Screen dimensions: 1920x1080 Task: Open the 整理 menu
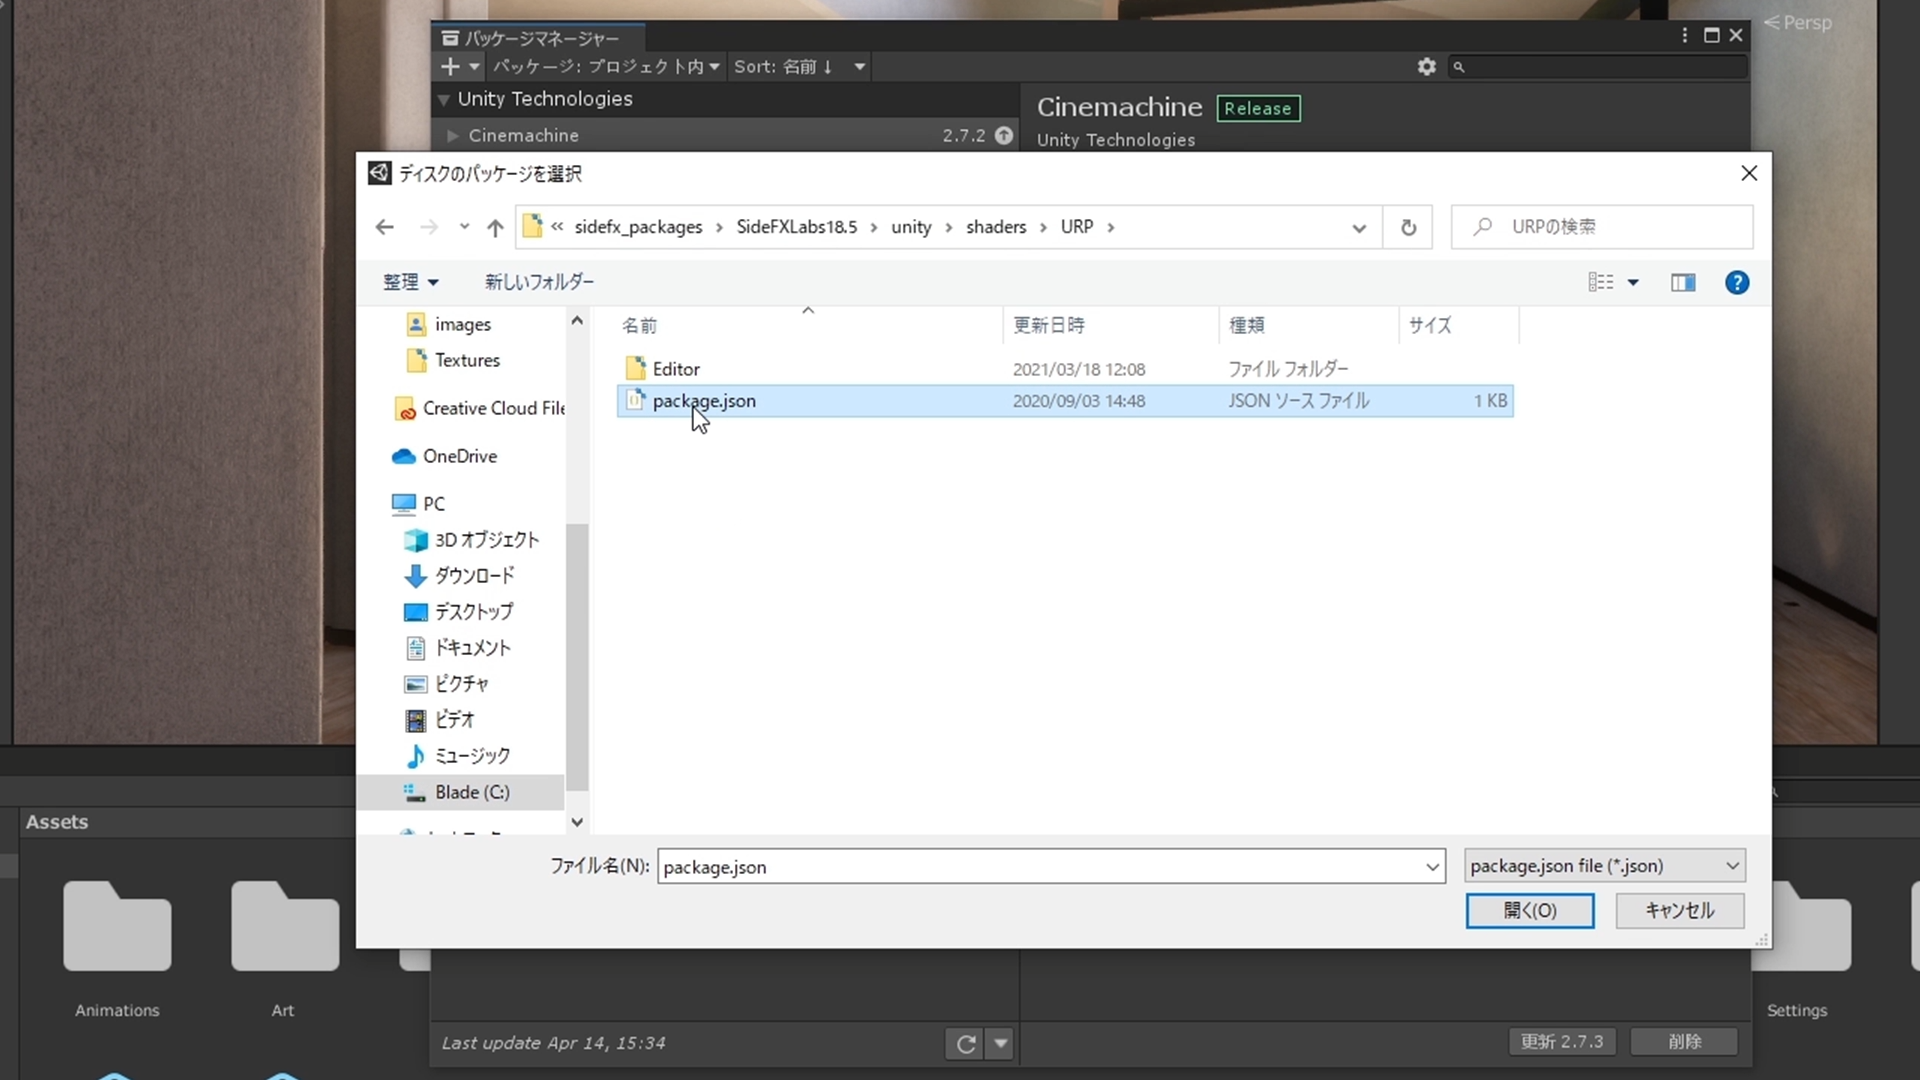click(410, 282)
